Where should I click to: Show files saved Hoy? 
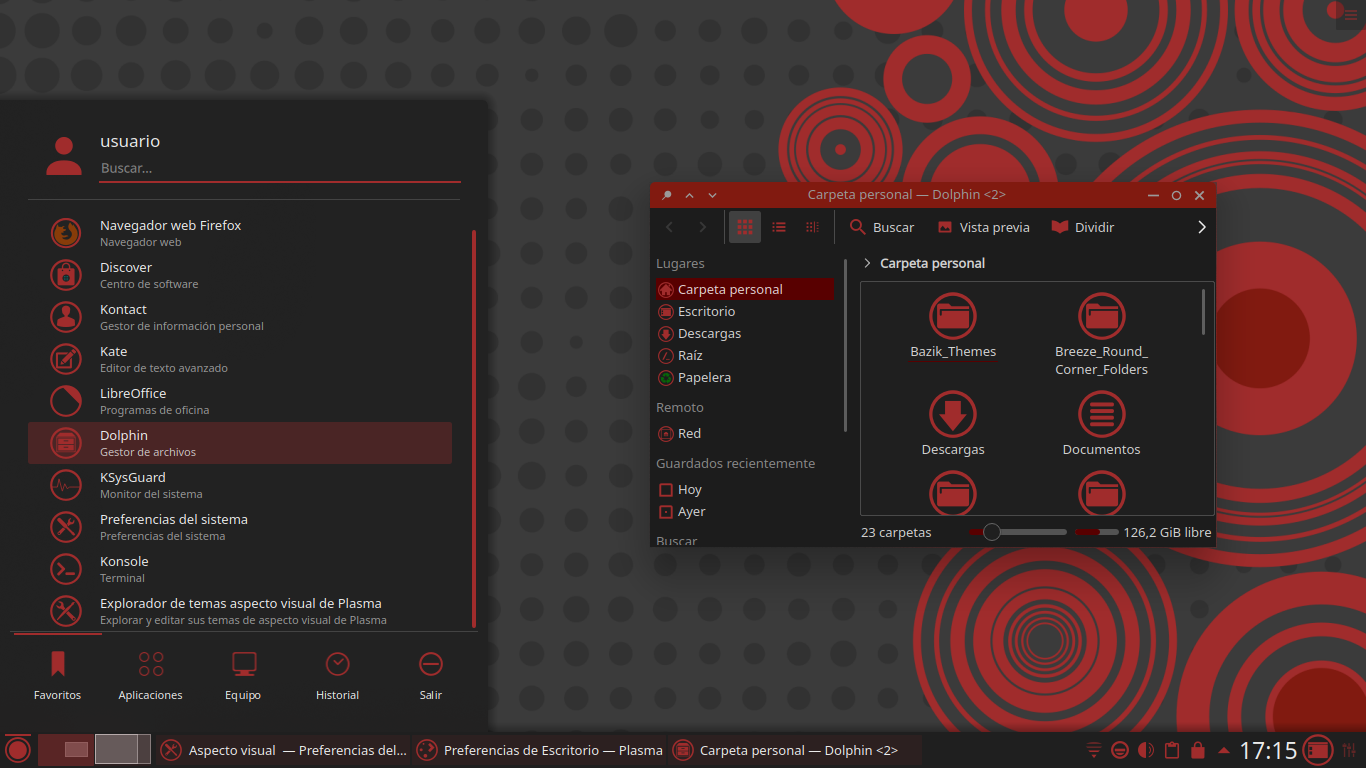(x=745, y=489)
